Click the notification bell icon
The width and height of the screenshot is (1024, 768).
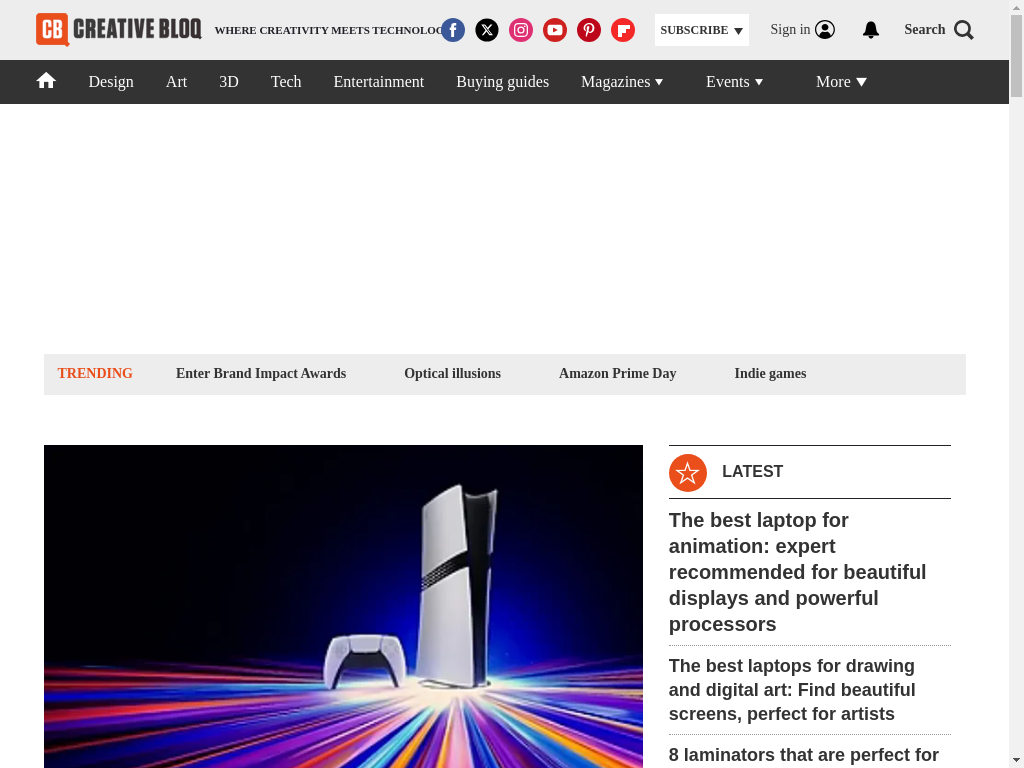pyautogui.click(x=871, y=30)
